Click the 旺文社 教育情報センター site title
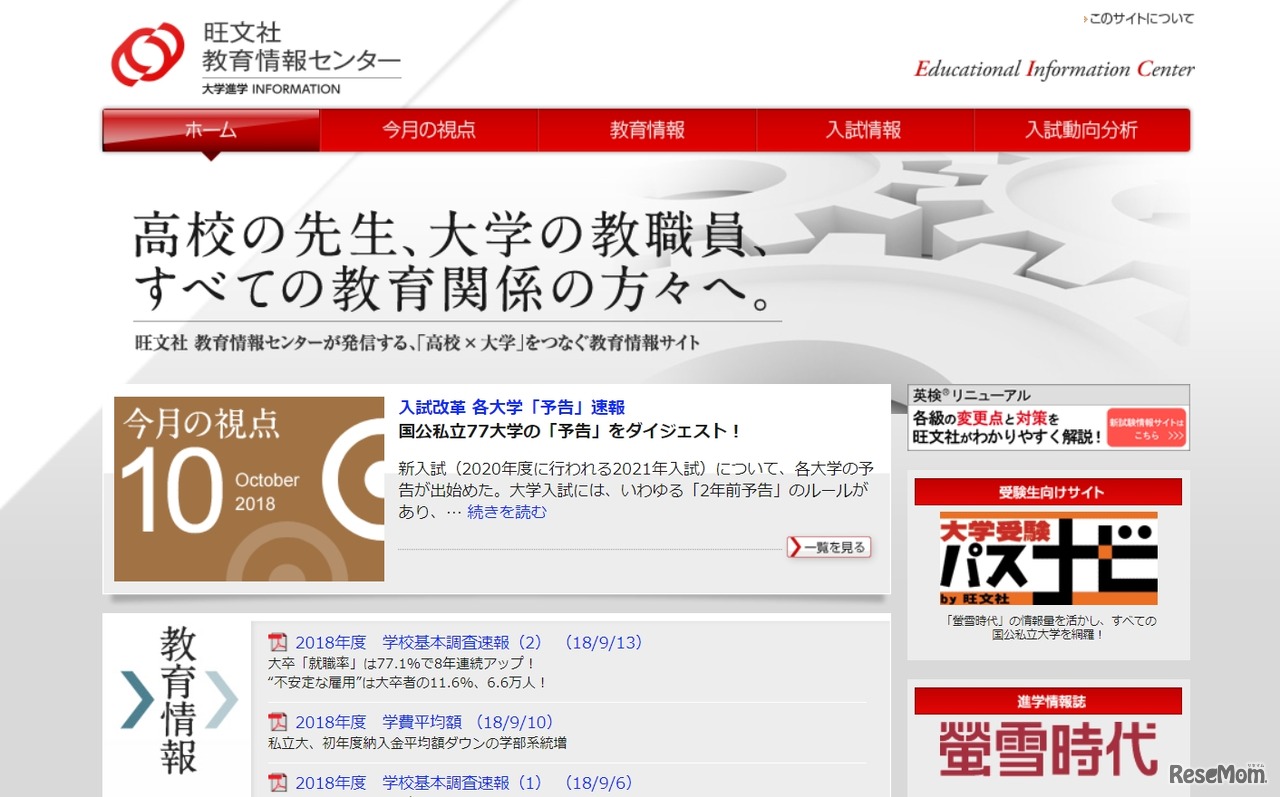The image size is (1280, 797). pyautogui.click(x=301, y=46)
